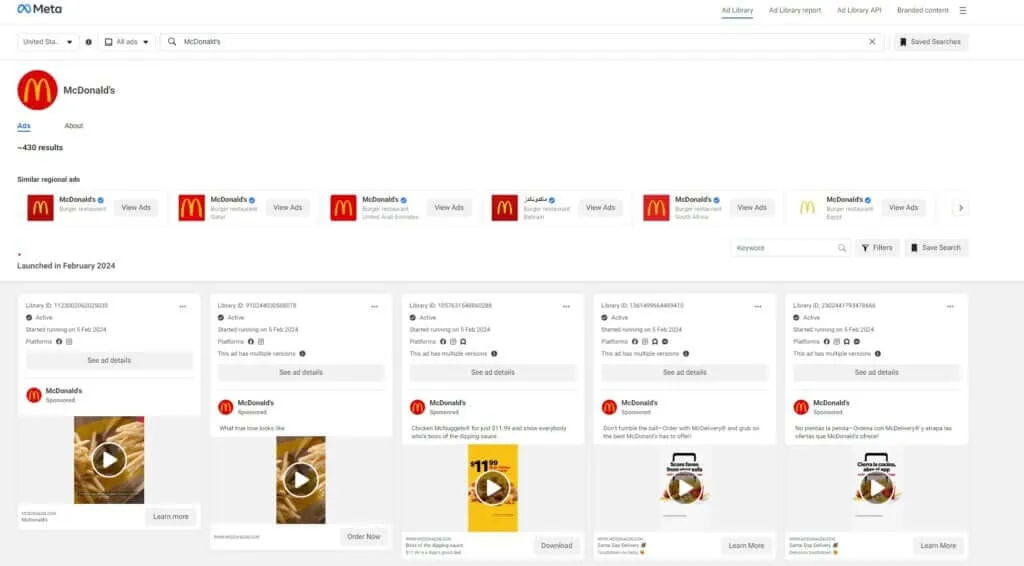Click the Save Search button
Viewport: 1024px width, 566px height.
936,248
